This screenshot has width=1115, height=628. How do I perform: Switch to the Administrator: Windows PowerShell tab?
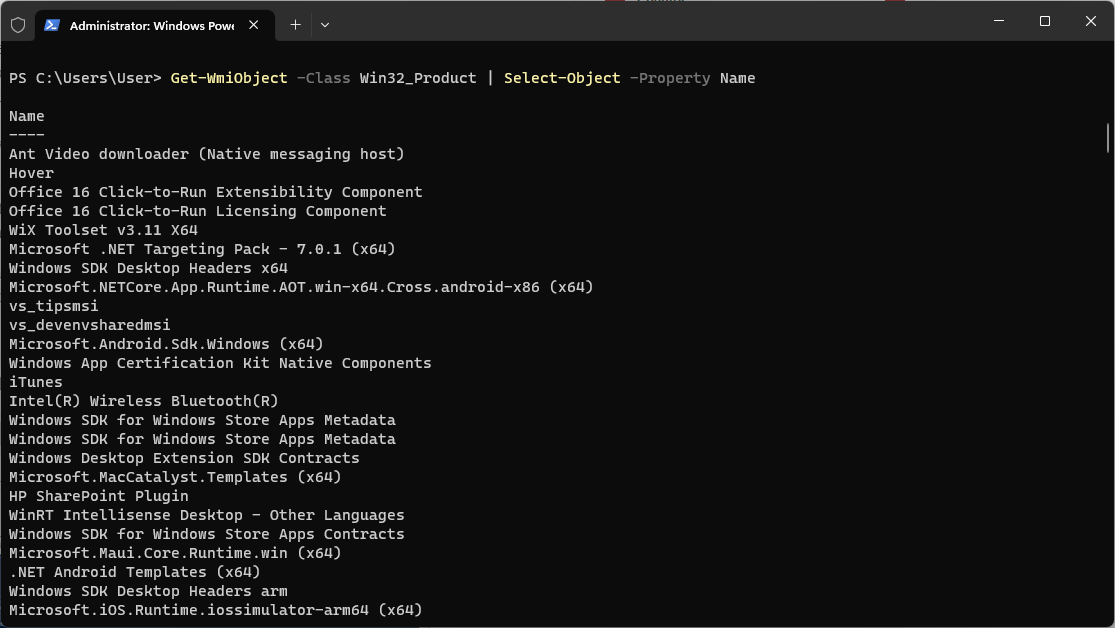155,26
